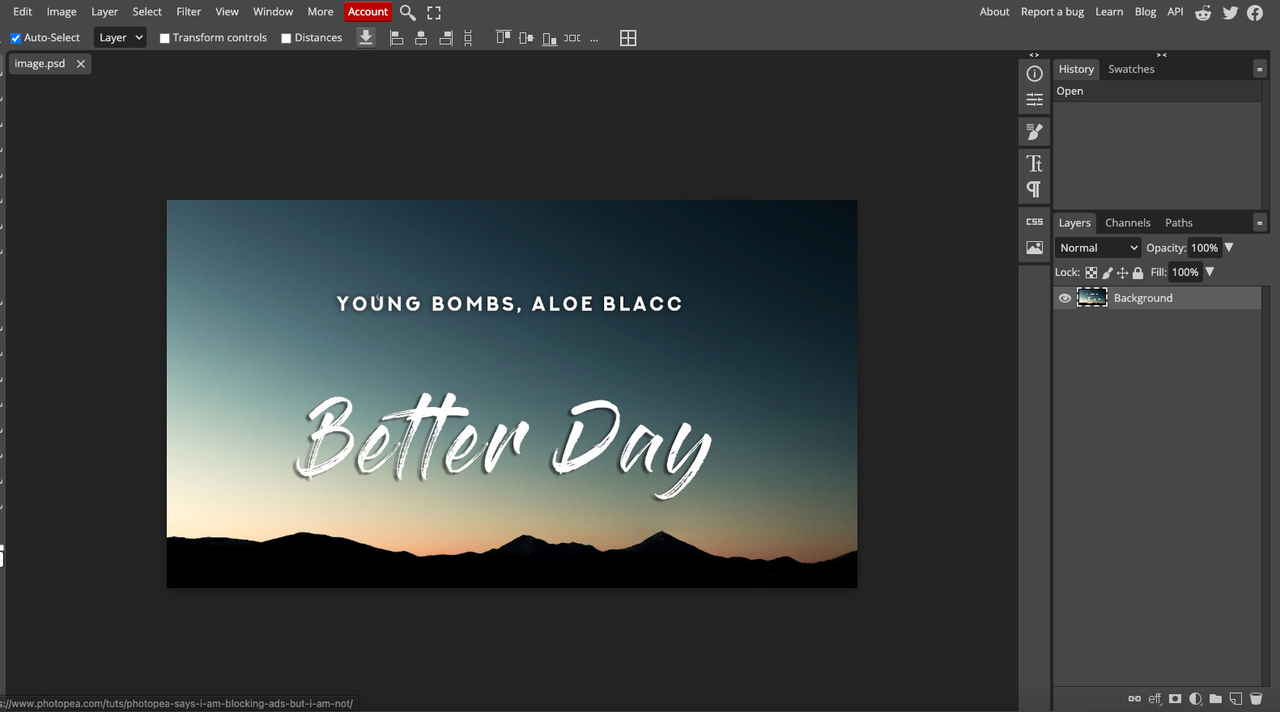Open the Layer menu

pos(104,12)
